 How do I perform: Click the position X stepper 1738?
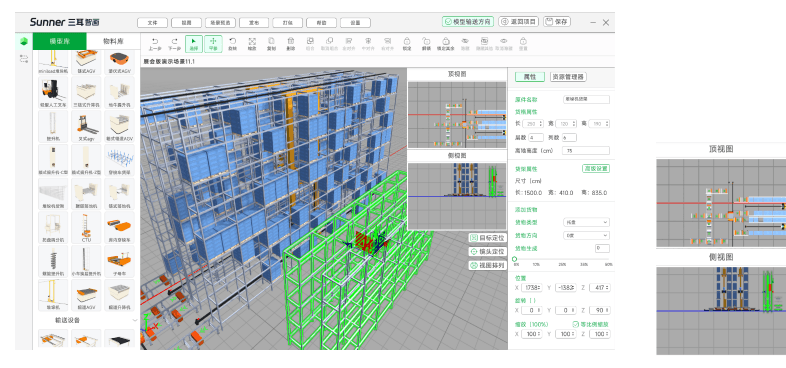pos(532,288)
